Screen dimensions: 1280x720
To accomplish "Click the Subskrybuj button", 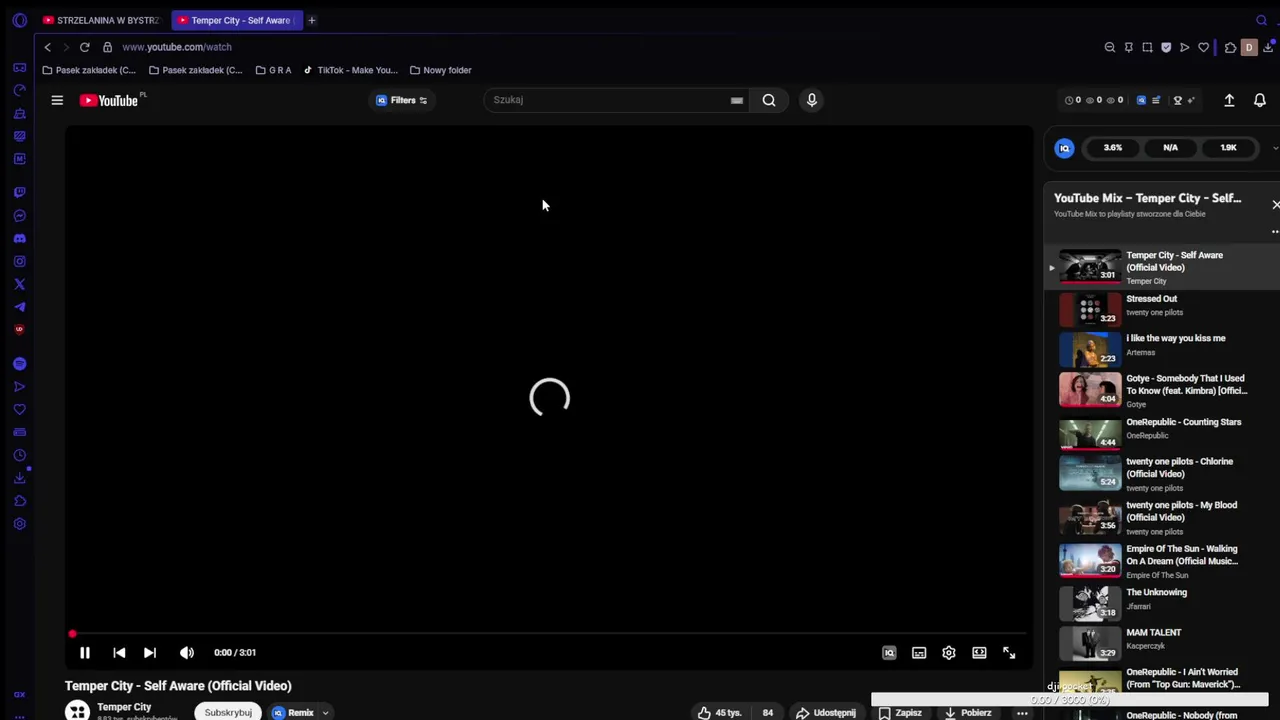I will (228, 712).
